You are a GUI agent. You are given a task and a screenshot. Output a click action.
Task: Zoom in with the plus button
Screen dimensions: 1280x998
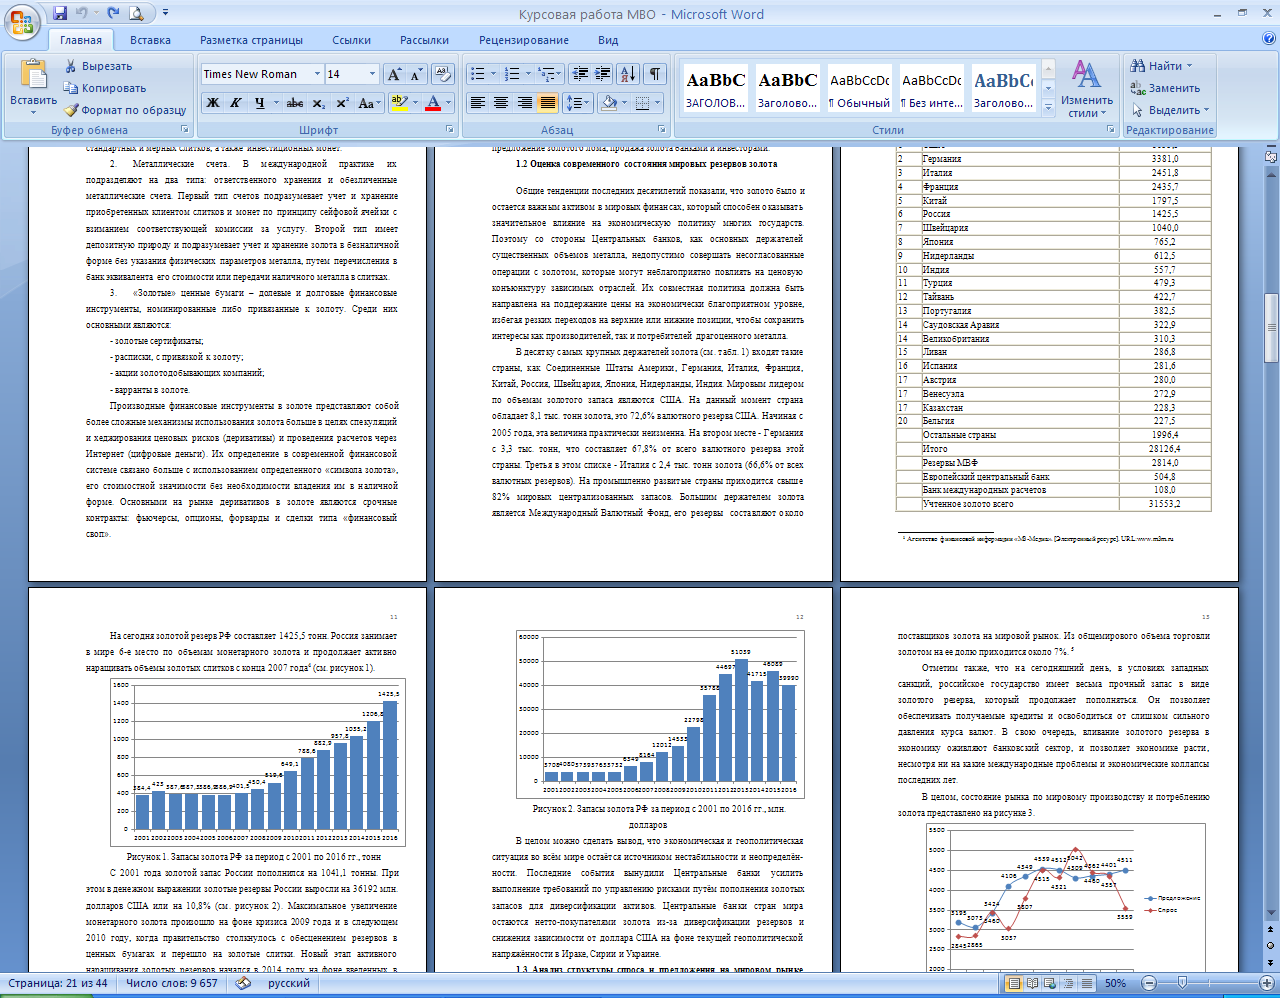1265,984
